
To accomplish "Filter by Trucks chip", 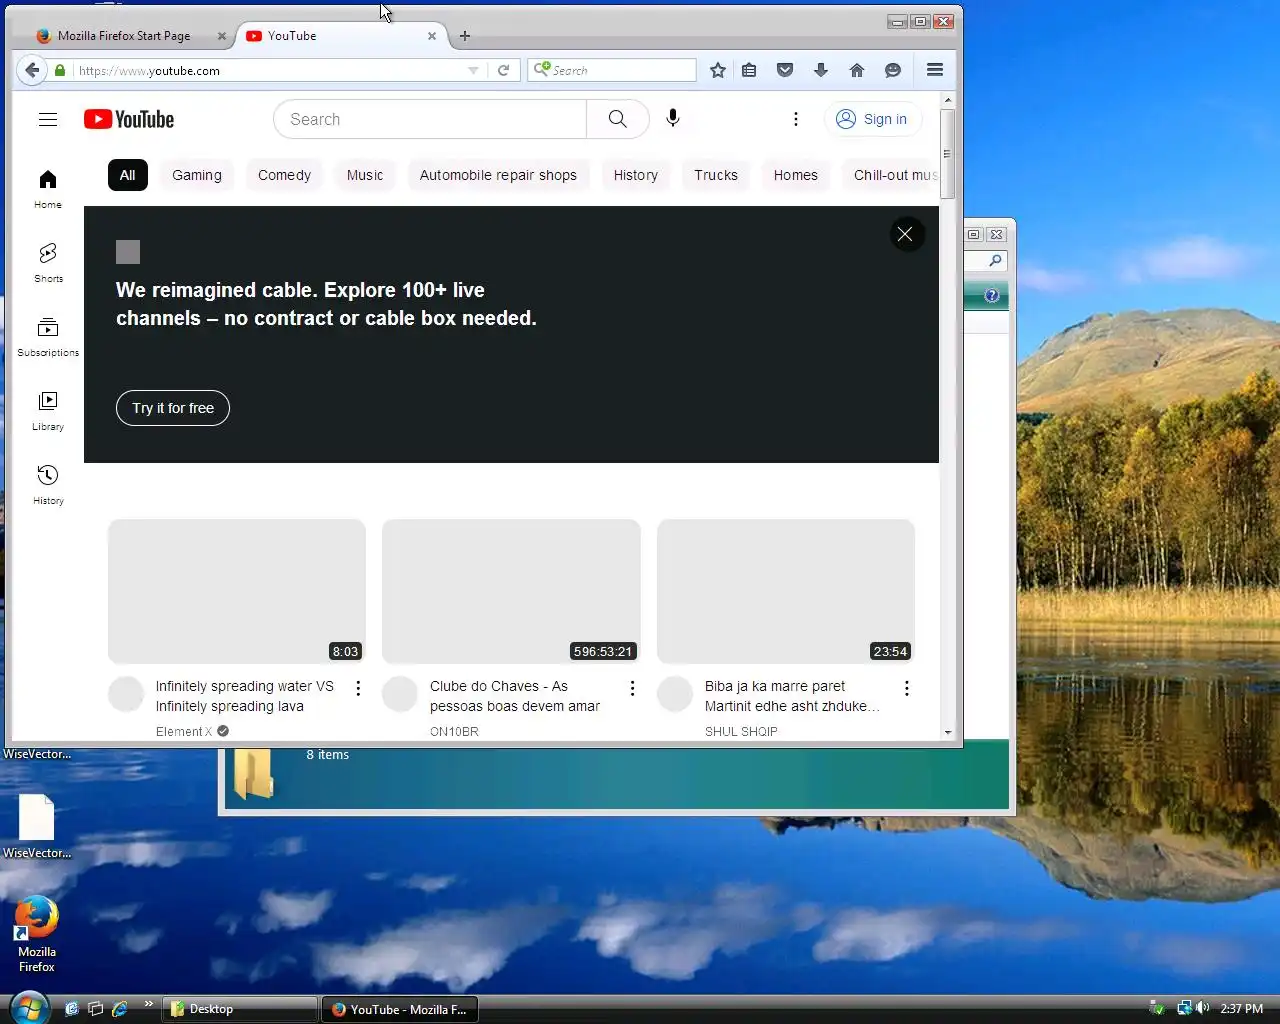I will (716, 175).
